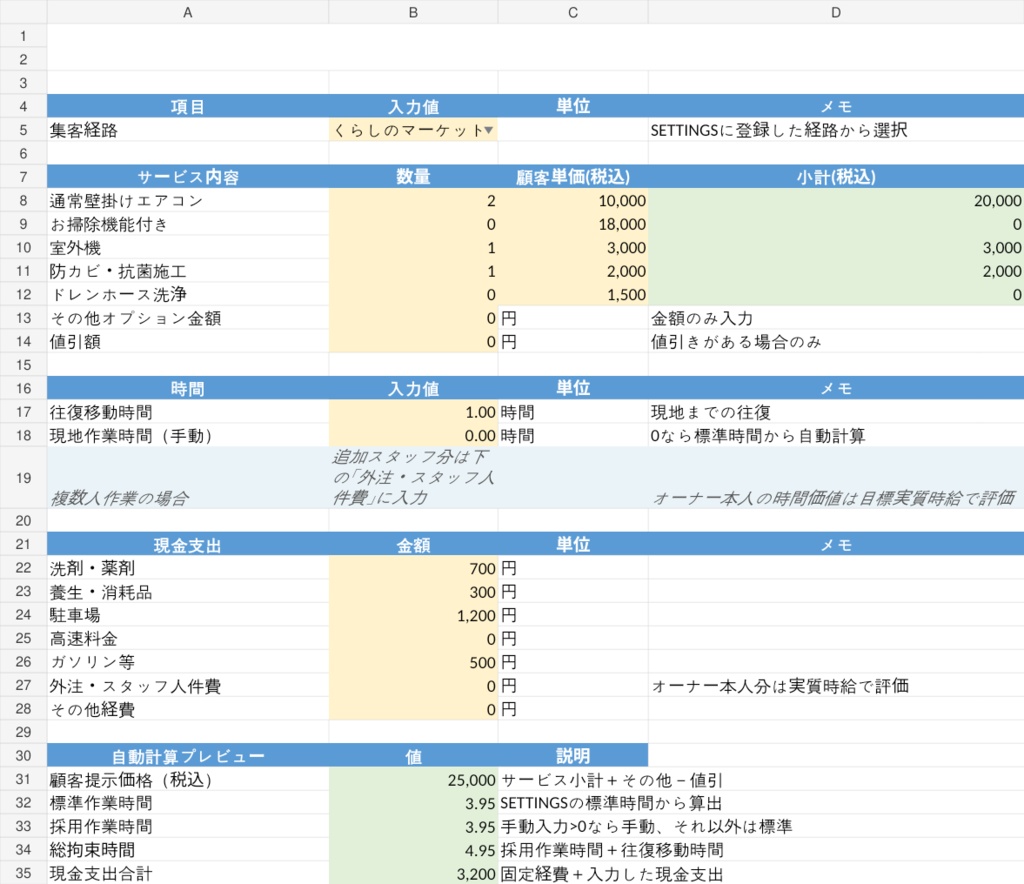Select row 5 header

coord(24,130)
